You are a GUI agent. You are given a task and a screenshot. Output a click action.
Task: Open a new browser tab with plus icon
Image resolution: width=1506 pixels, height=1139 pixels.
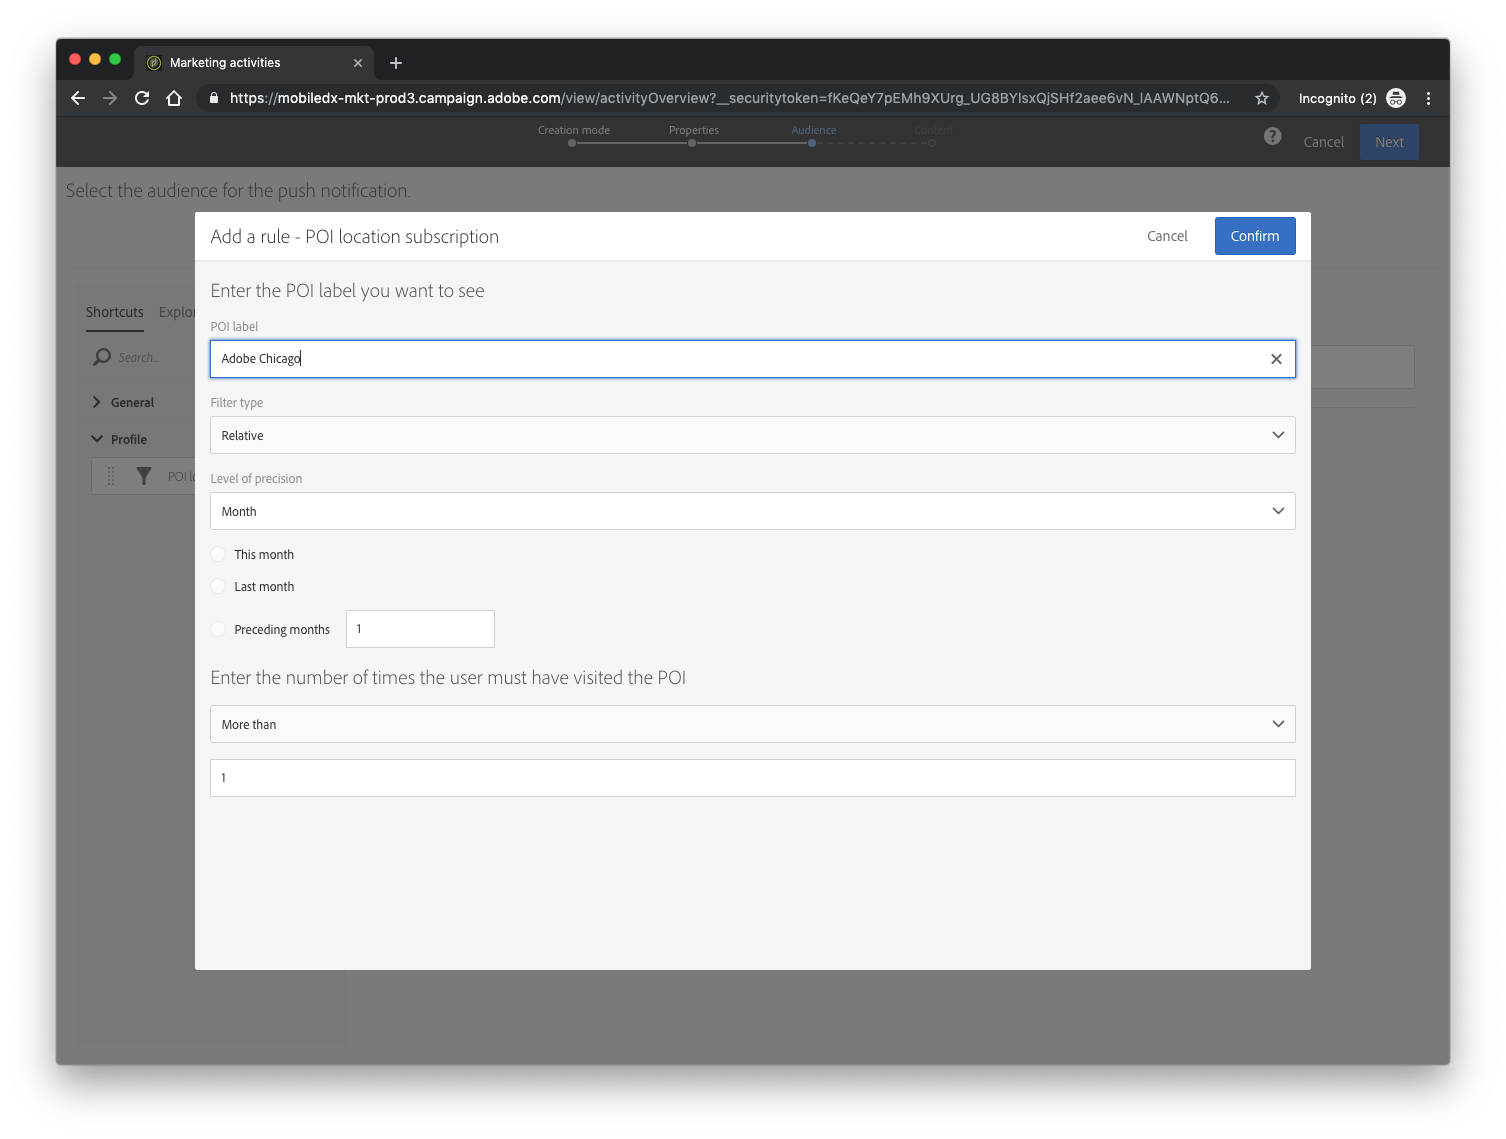click(396, 63)
